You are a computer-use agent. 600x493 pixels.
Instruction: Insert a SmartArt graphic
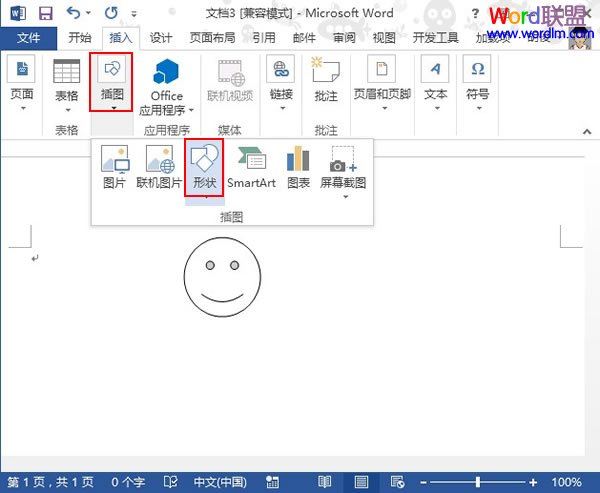click(251, 168)
